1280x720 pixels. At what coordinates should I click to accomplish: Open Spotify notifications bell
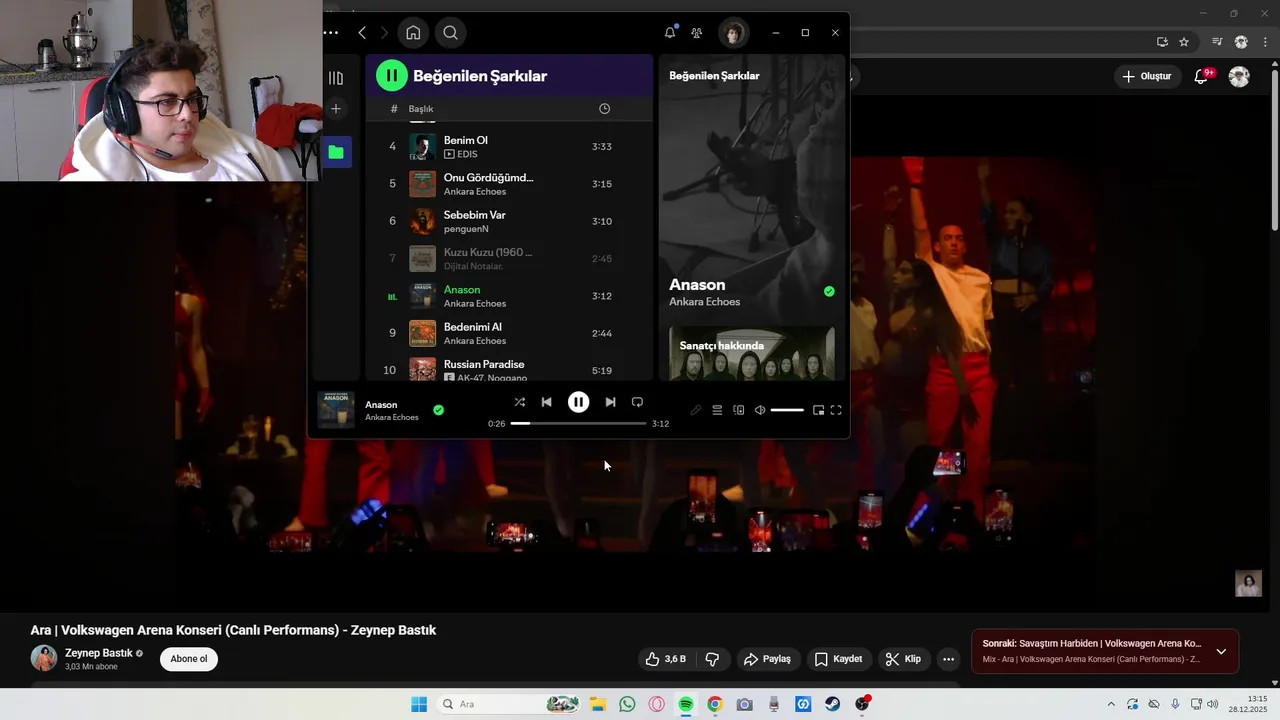tap(670, 33)
